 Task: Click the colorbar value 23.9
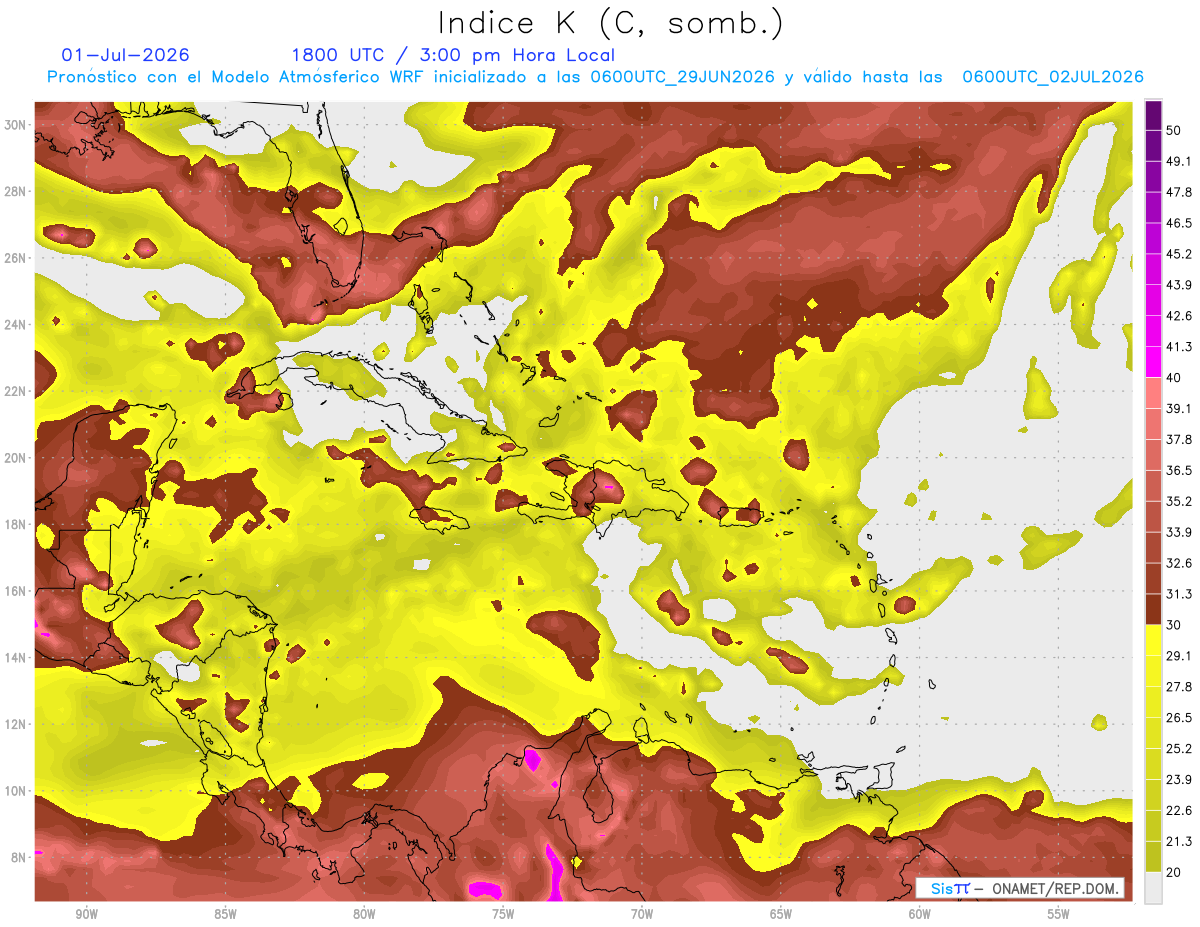pos(1178,779)
